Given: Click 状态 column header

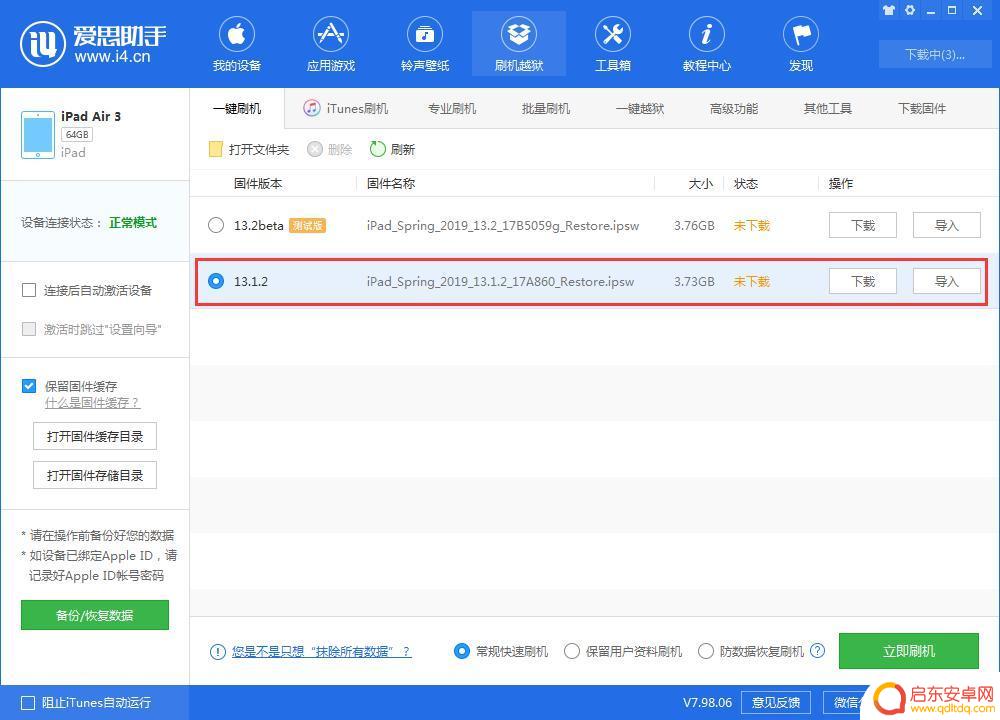Looking at the screenshot, I should (x=746, y=184).
